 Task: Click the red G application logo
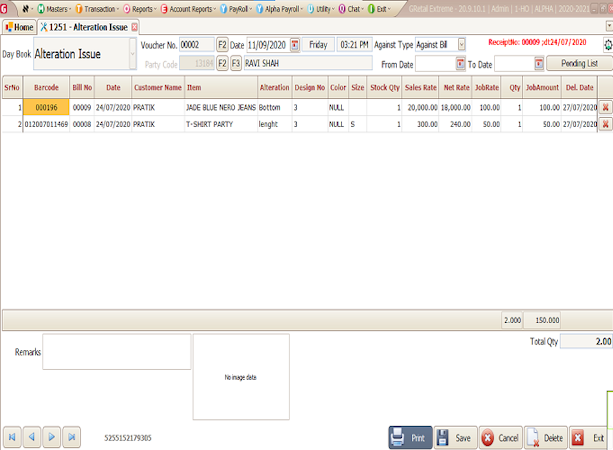4,8
